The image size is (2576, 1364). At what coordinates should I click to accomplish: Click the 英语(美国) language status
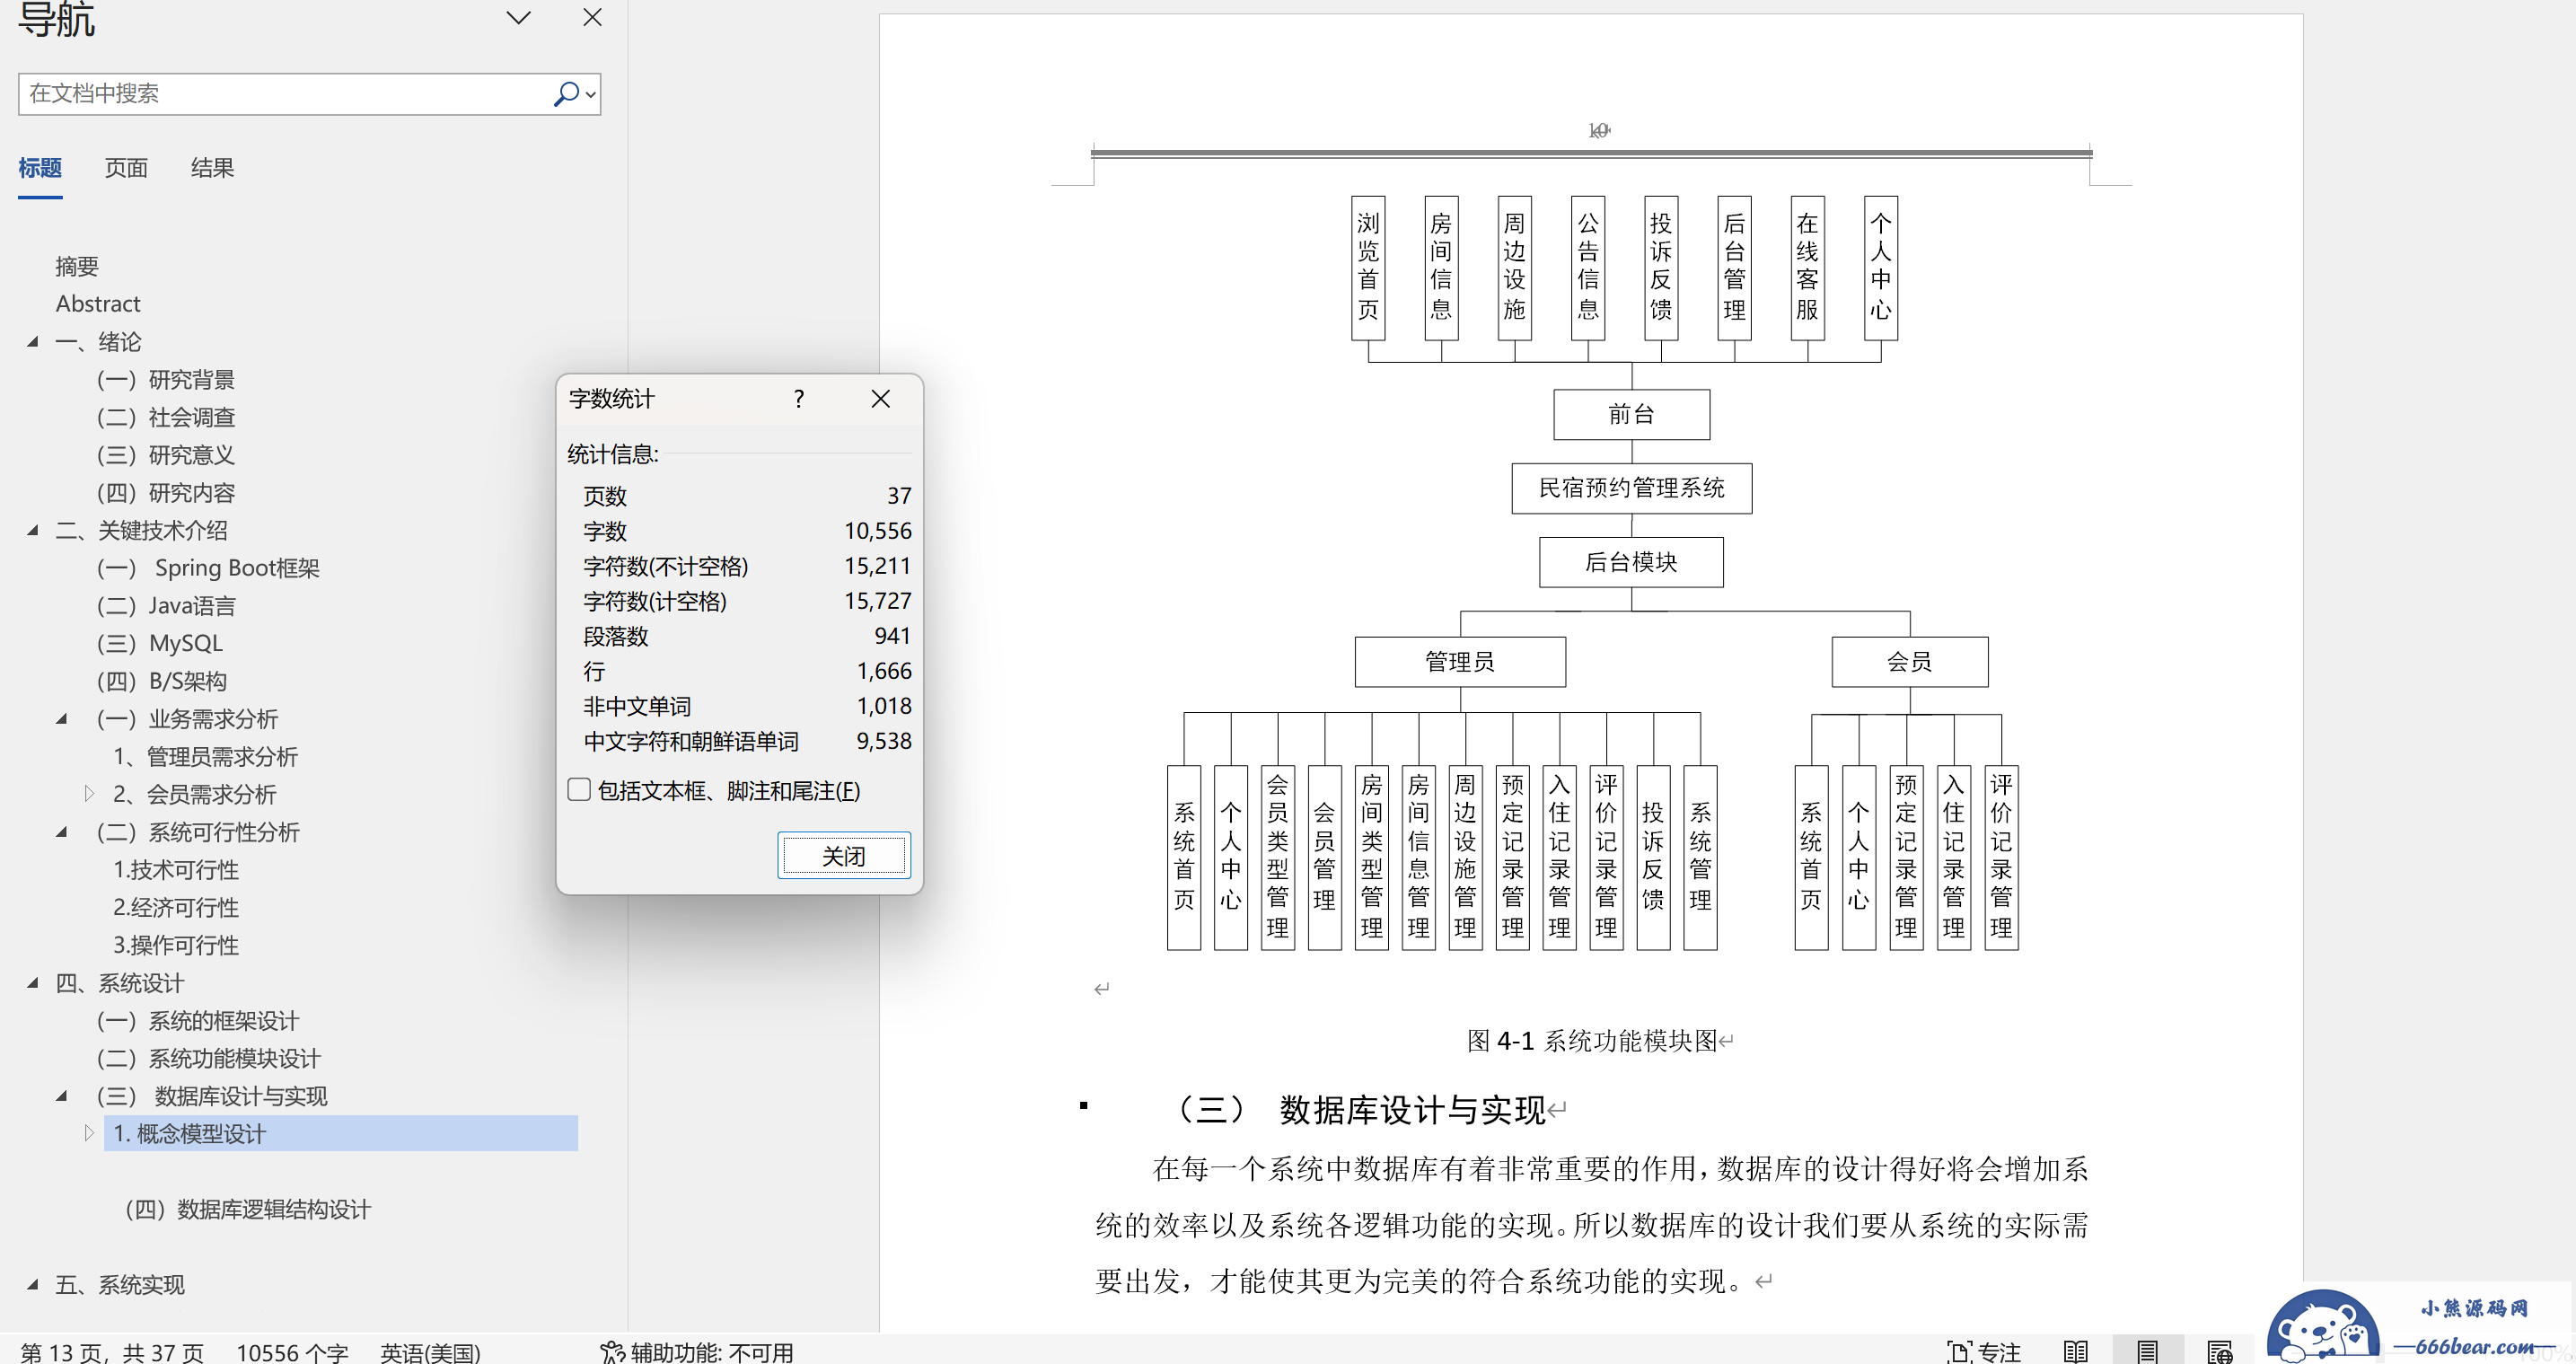430,1352
